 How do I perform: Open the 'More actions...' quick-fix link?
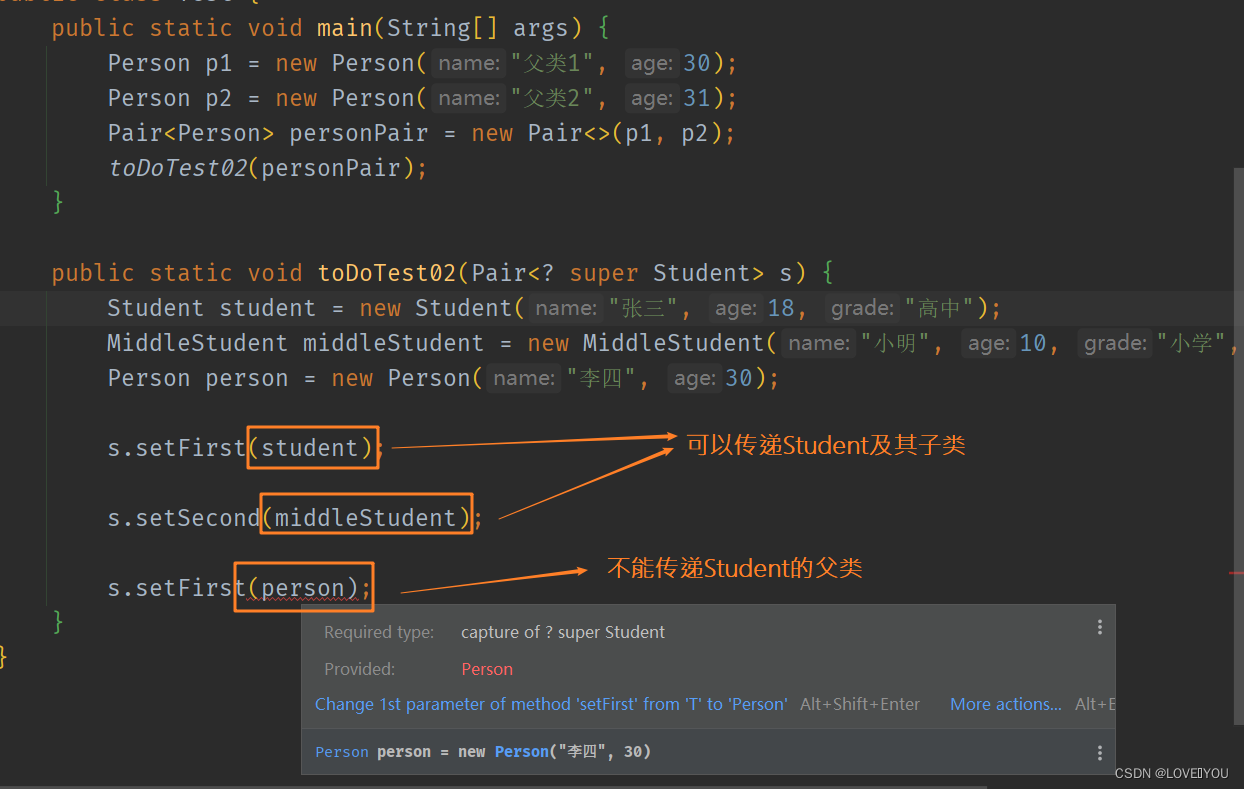1006,704
